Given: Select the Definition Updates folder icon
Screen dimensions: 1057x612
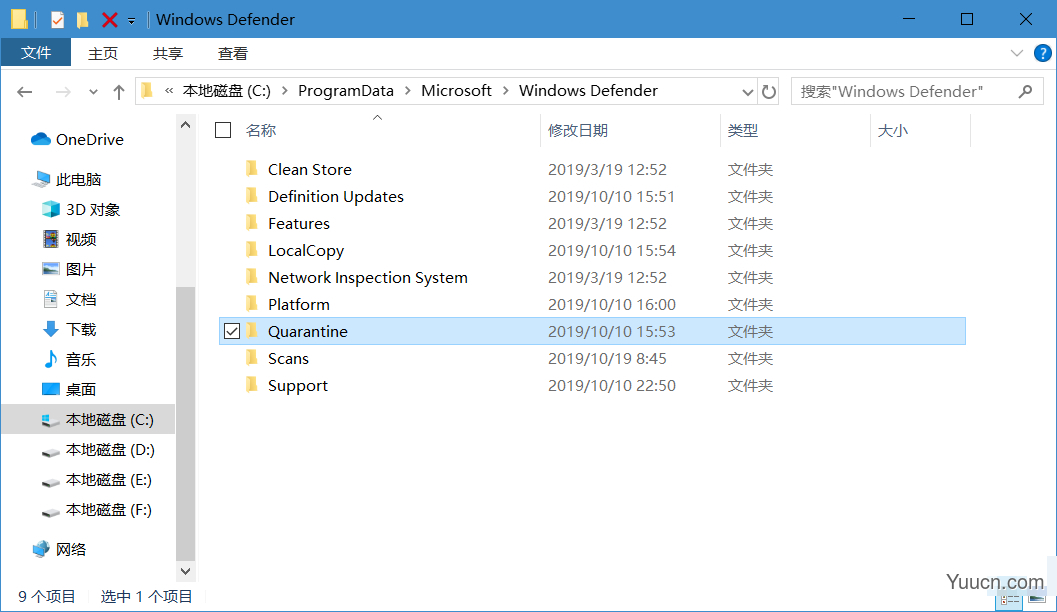Looking at the screenshot, I should [252, 195].
